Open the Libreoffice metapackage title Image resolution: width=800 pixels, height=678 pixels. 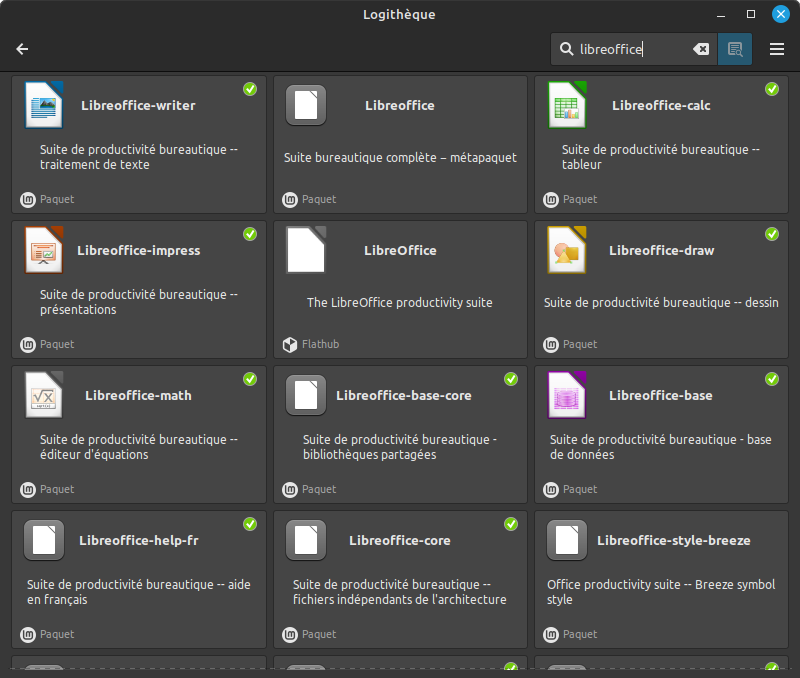coord(399,106)
